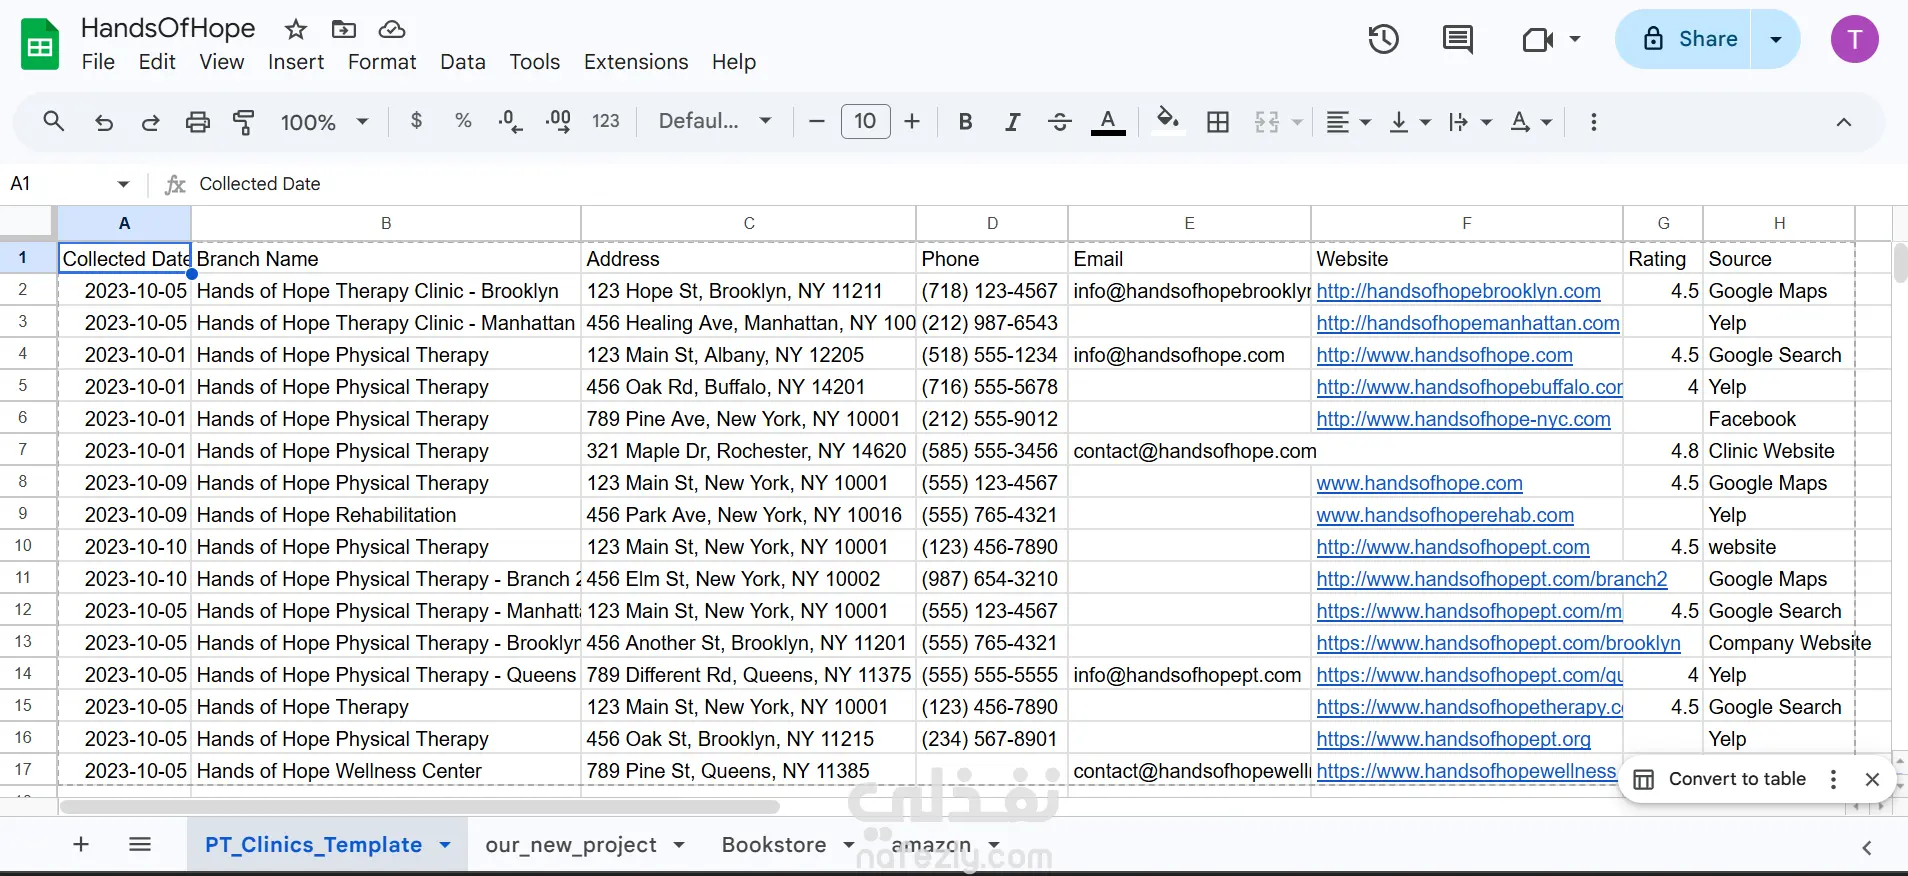
Task: Open the Google Sheets home icon
Action: pos(40,45)
